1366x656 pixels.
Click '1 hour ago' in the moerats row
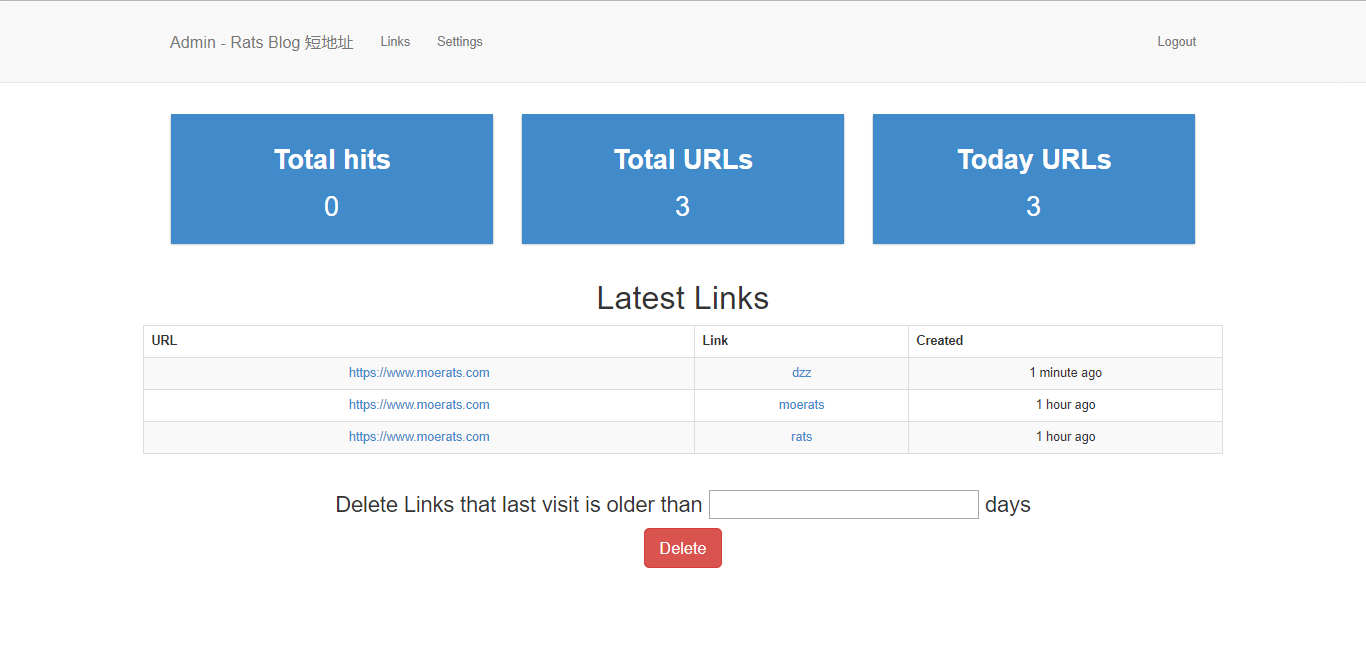click(x=1065, y=405)
